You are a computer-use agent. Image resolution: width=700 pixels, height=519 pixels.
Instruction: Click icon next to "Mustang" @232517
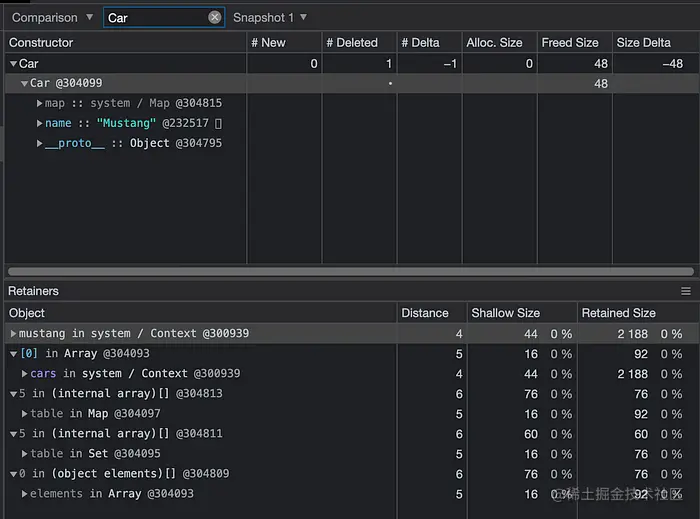(218, 124)
